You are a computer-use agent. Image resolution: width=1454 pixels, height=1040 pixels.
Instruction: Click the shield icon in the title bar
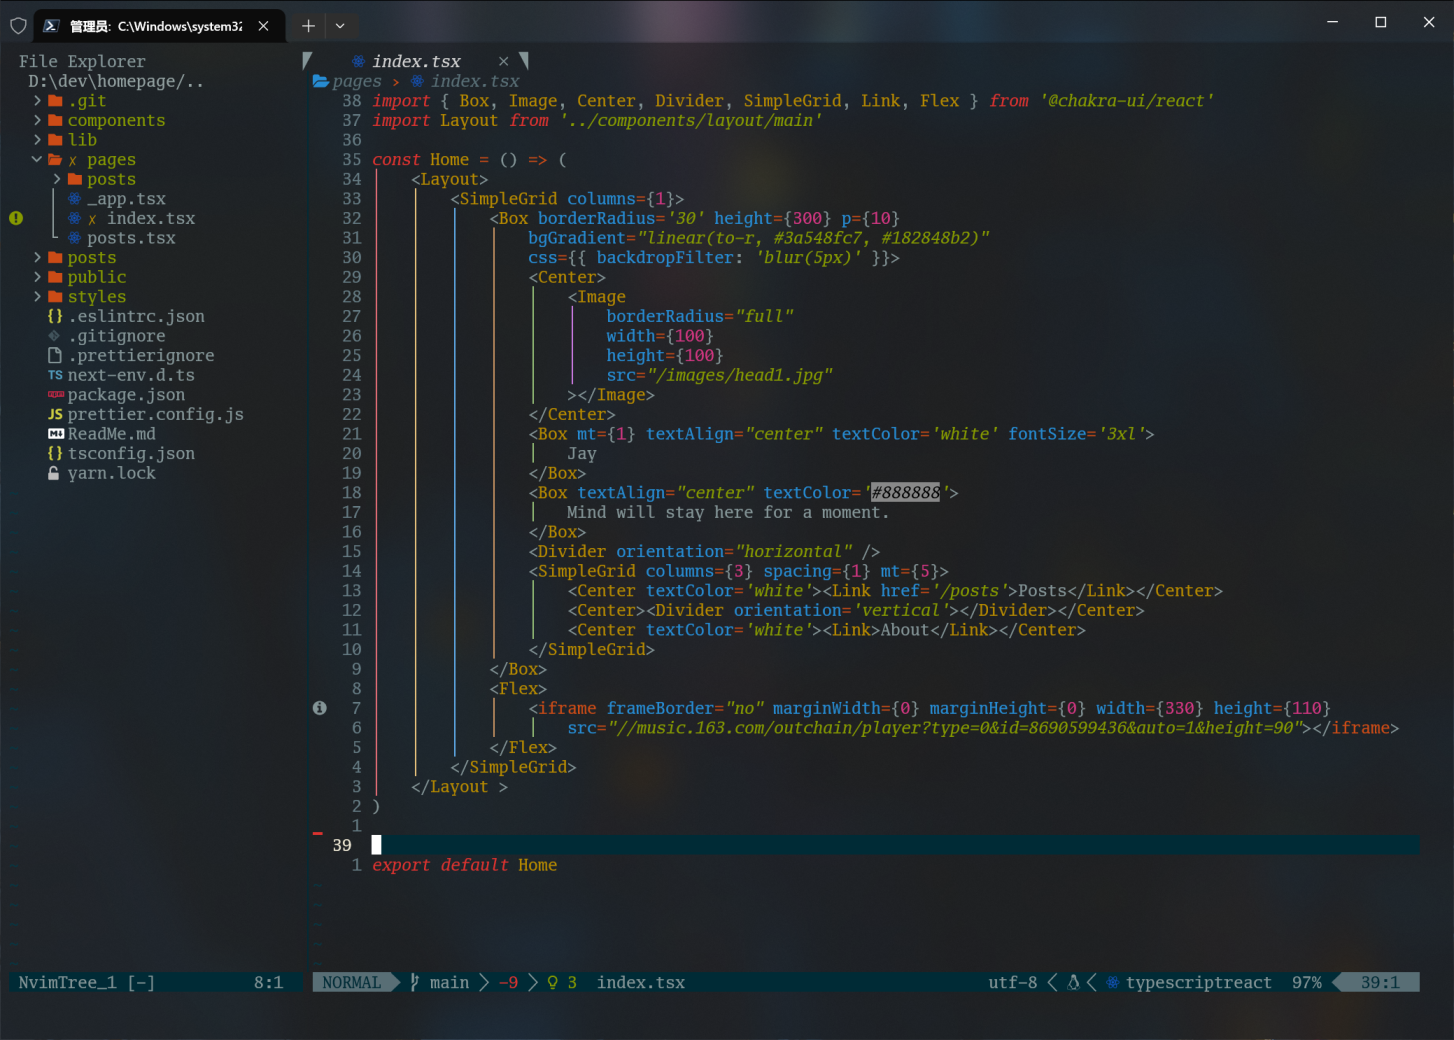coord(18,25)
